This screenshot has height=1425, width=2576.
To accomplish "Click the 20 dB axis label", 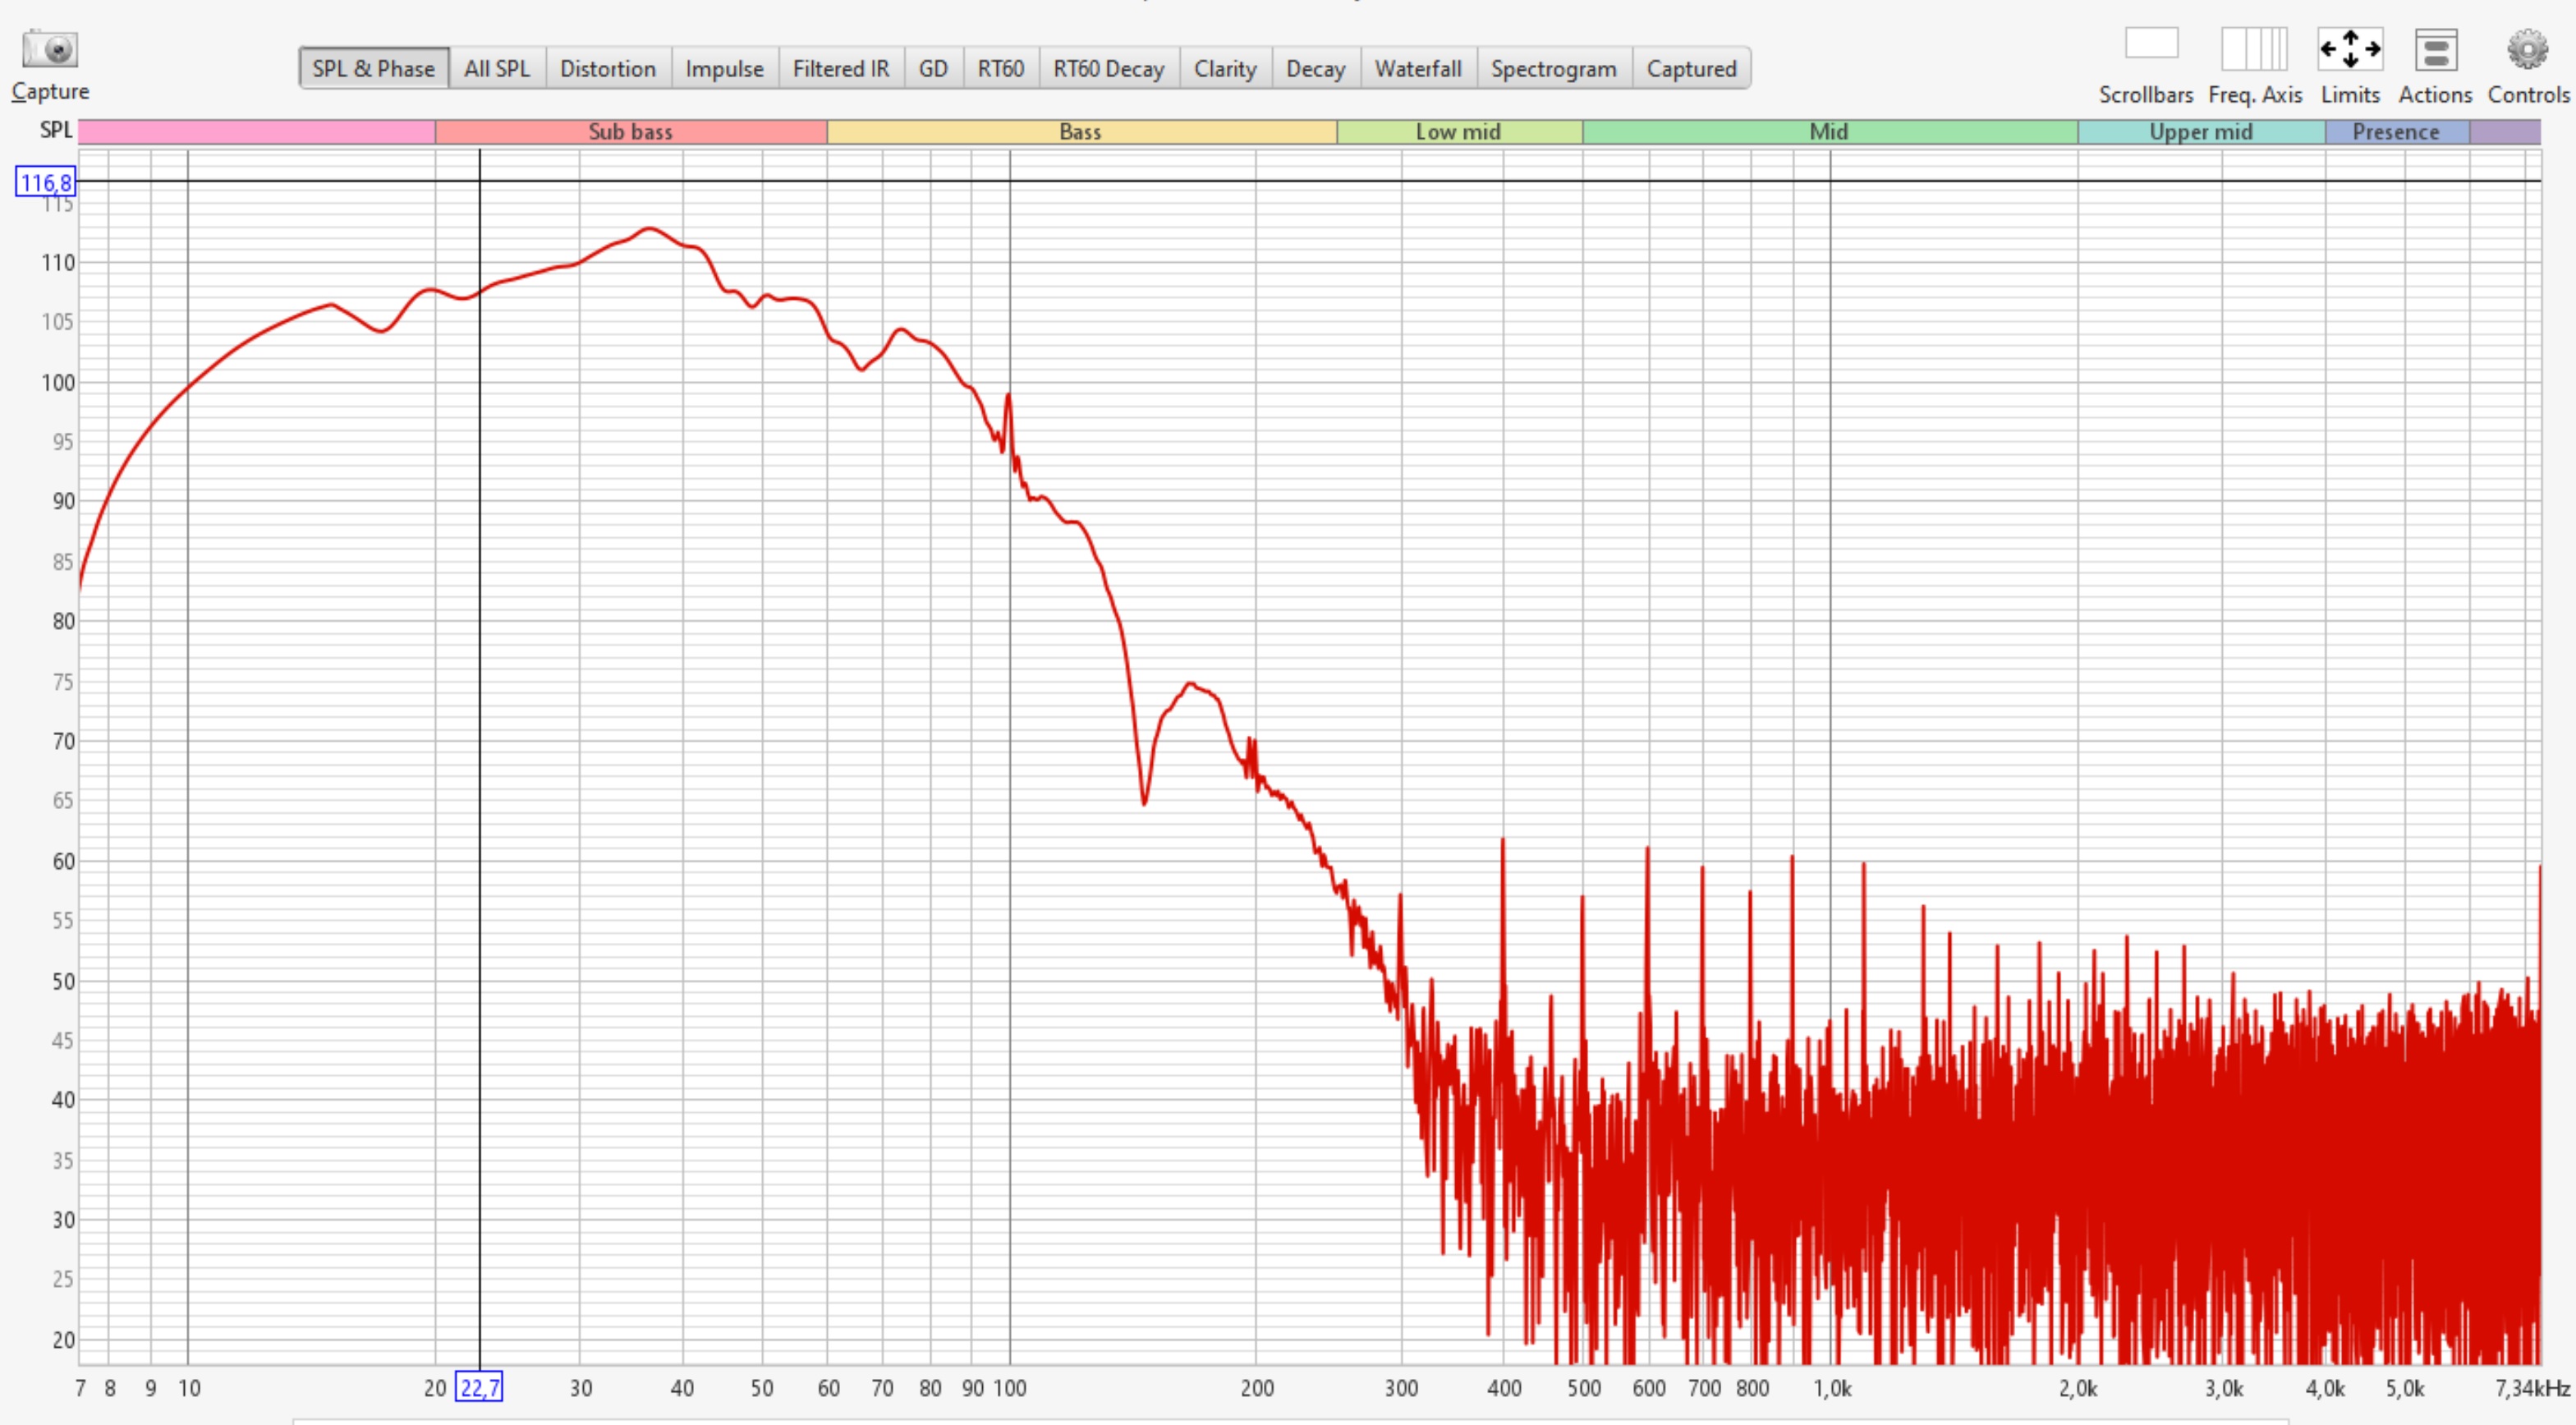I will [x=63, y=1340].
